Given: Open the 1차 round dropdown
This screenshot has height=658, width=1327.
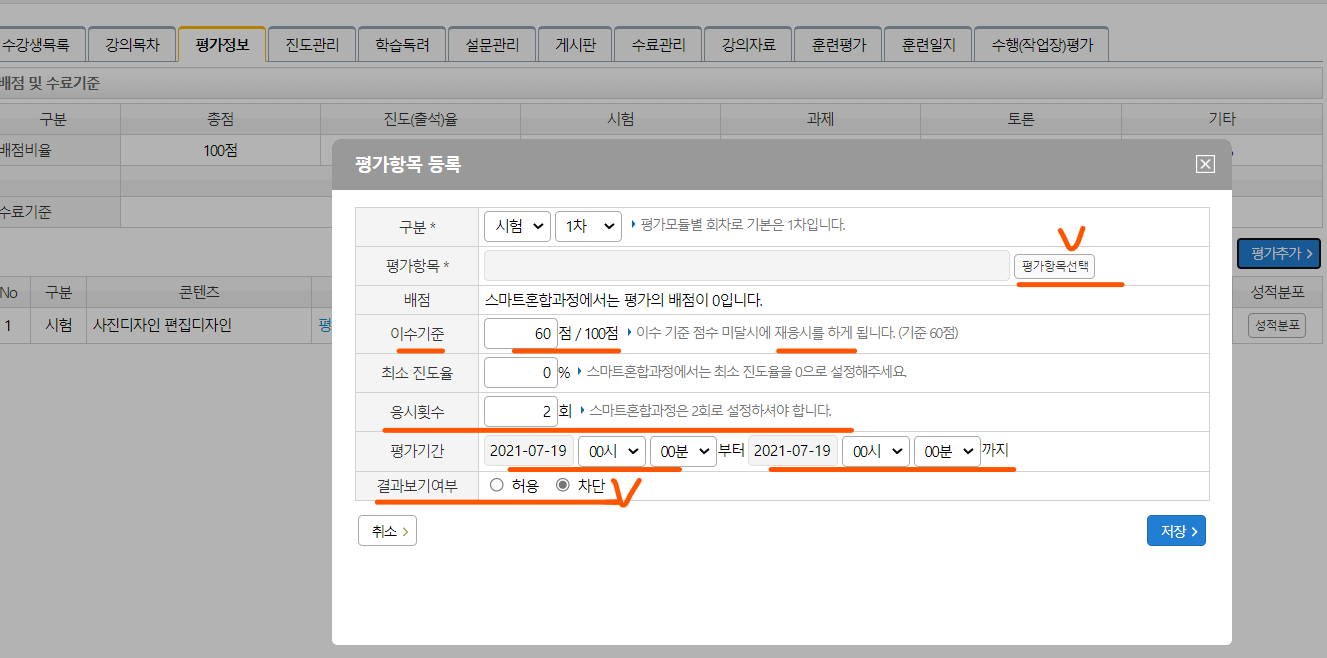Looking at the screenshot, I should pyautogui.click(x=589, y=226).
